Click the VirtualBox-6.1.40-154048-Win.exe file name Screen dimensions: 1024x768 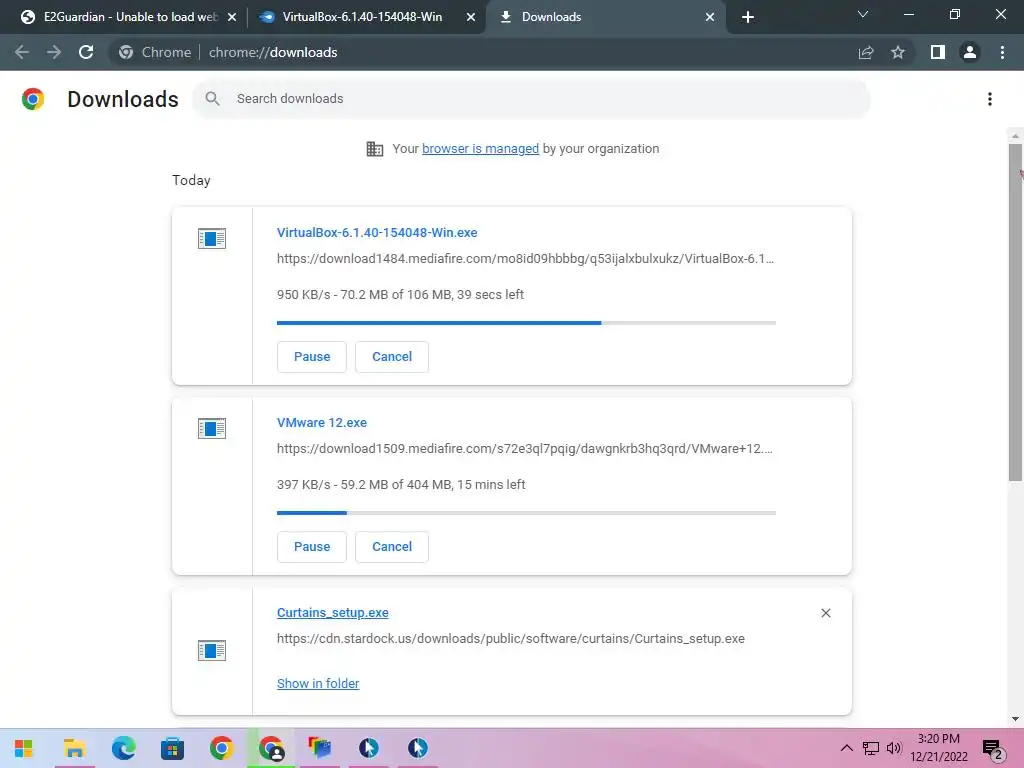coord(377,232)
